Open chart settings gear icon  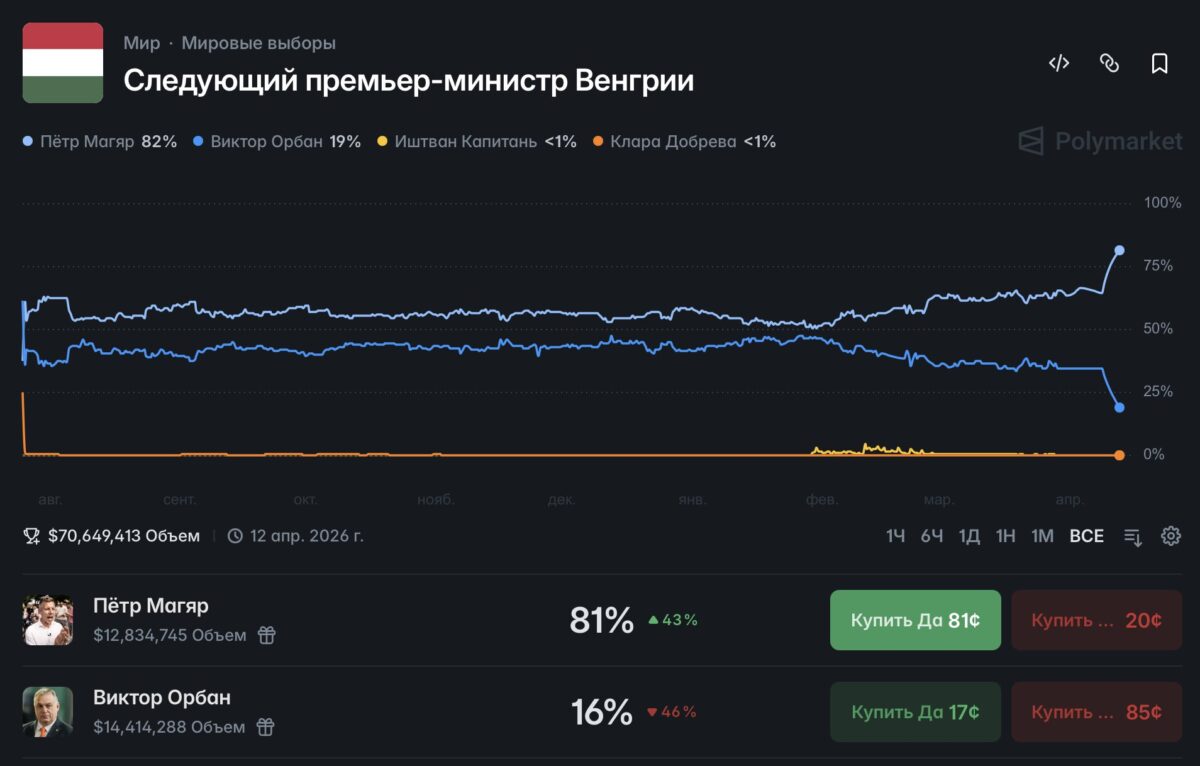point(1171,536)
